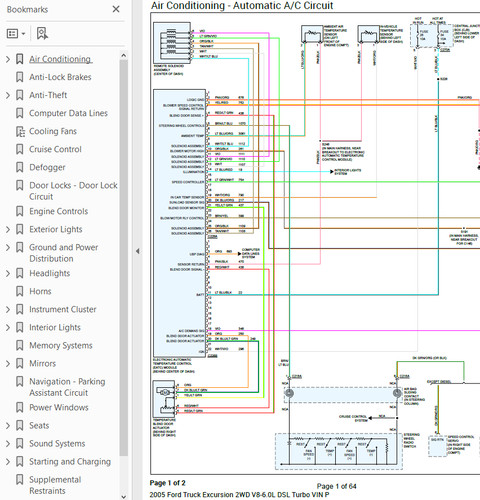Expand the Anti-Theft bookmark
Image resolution: width=480 pixels, height=500 pixels.
point(8,95)
